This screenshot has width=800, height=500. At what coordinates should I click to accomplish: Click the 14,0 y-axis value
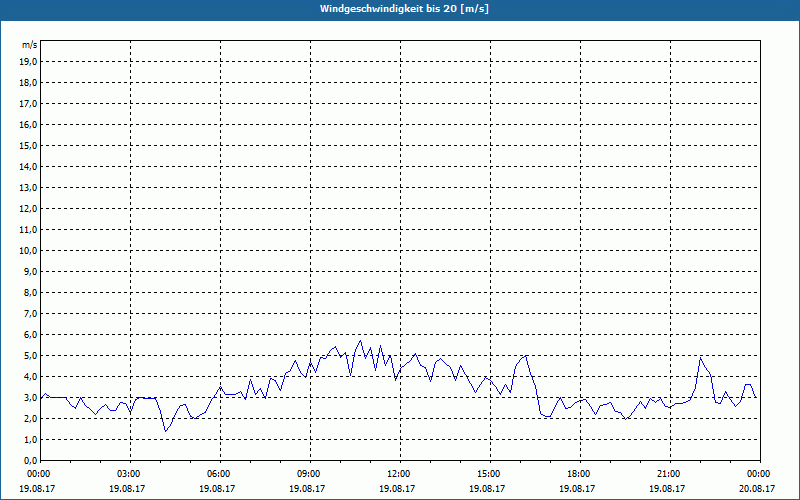point(28,166)
